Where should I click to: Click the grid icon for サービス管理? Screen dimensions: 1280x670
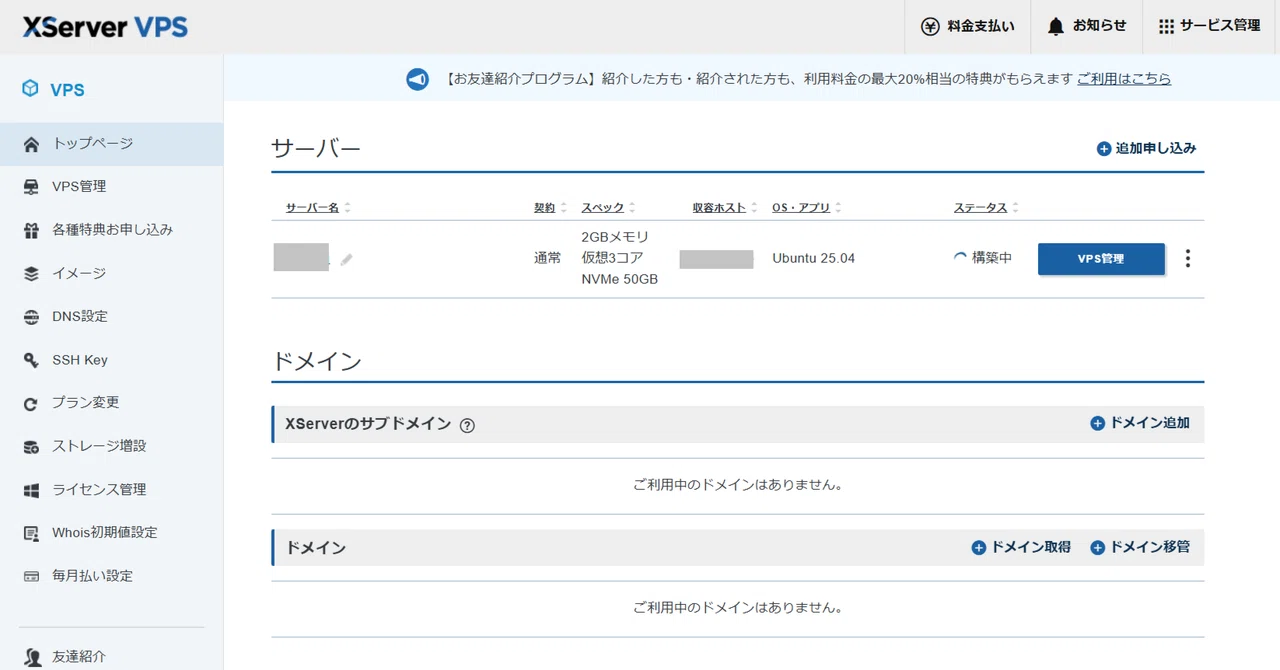coord(1166,27)
